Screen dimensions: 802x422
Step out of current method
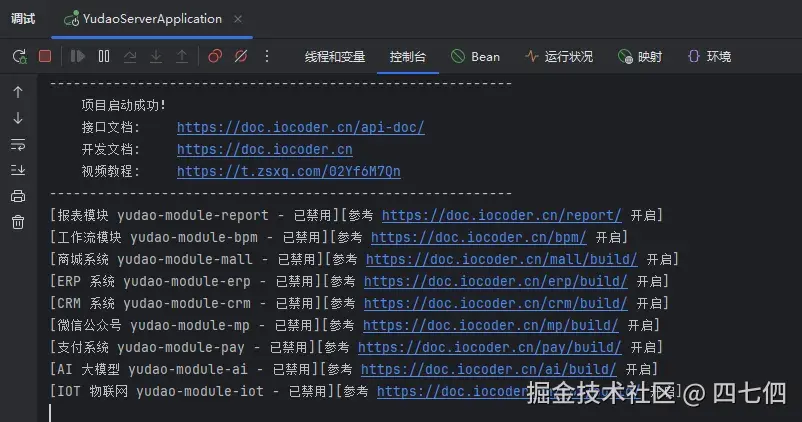182,56
